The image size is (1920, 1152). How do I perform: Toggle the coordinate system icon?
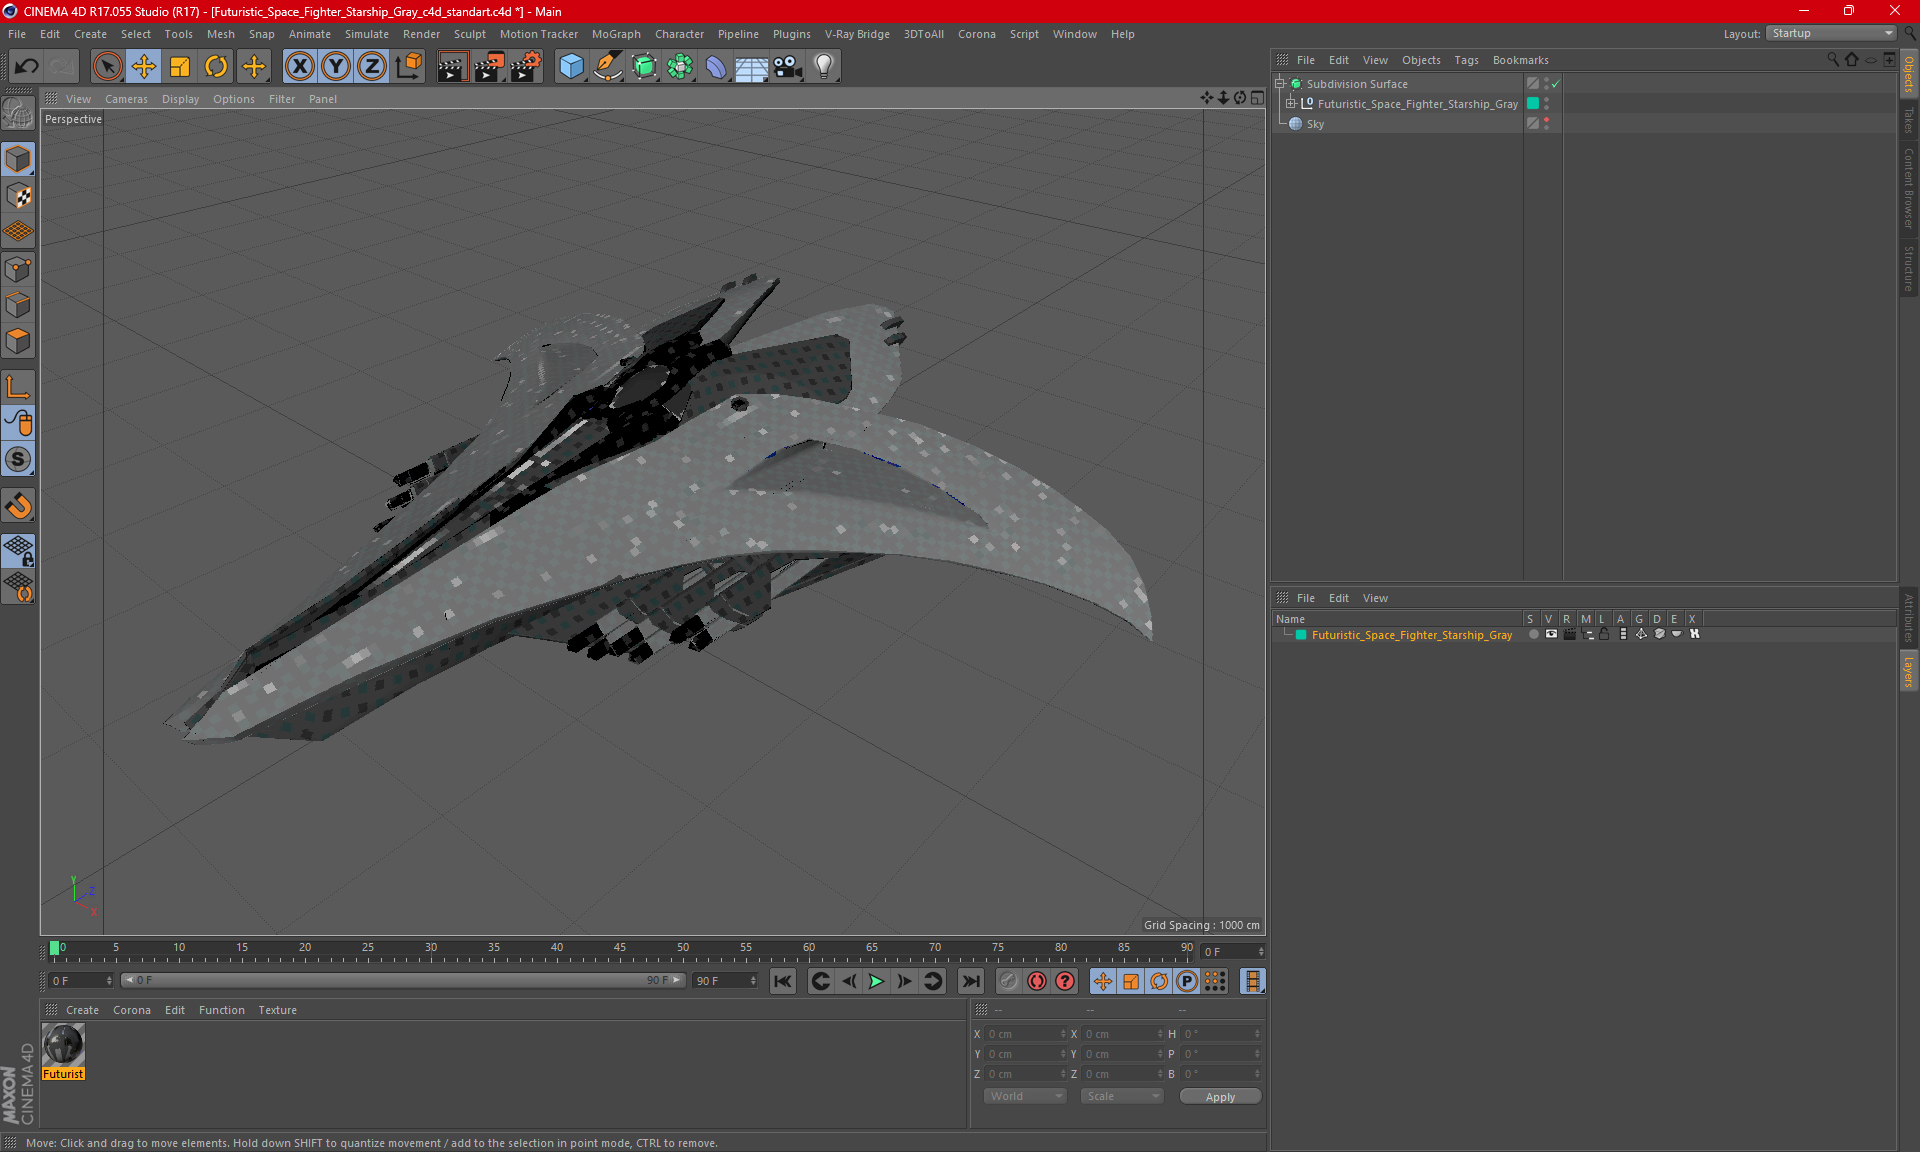pyautogui.click(x=409, y=67)
